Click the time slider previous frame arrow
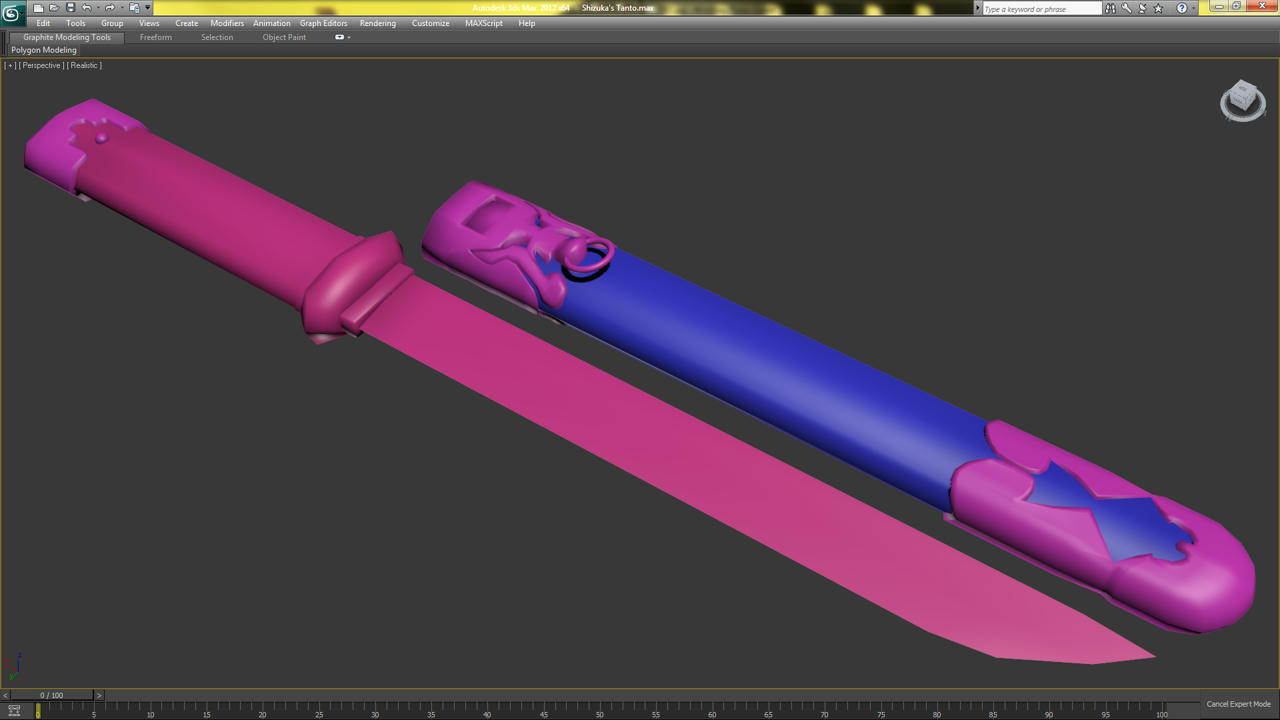This screenshot has height=720, width=1280. [5, 695]
